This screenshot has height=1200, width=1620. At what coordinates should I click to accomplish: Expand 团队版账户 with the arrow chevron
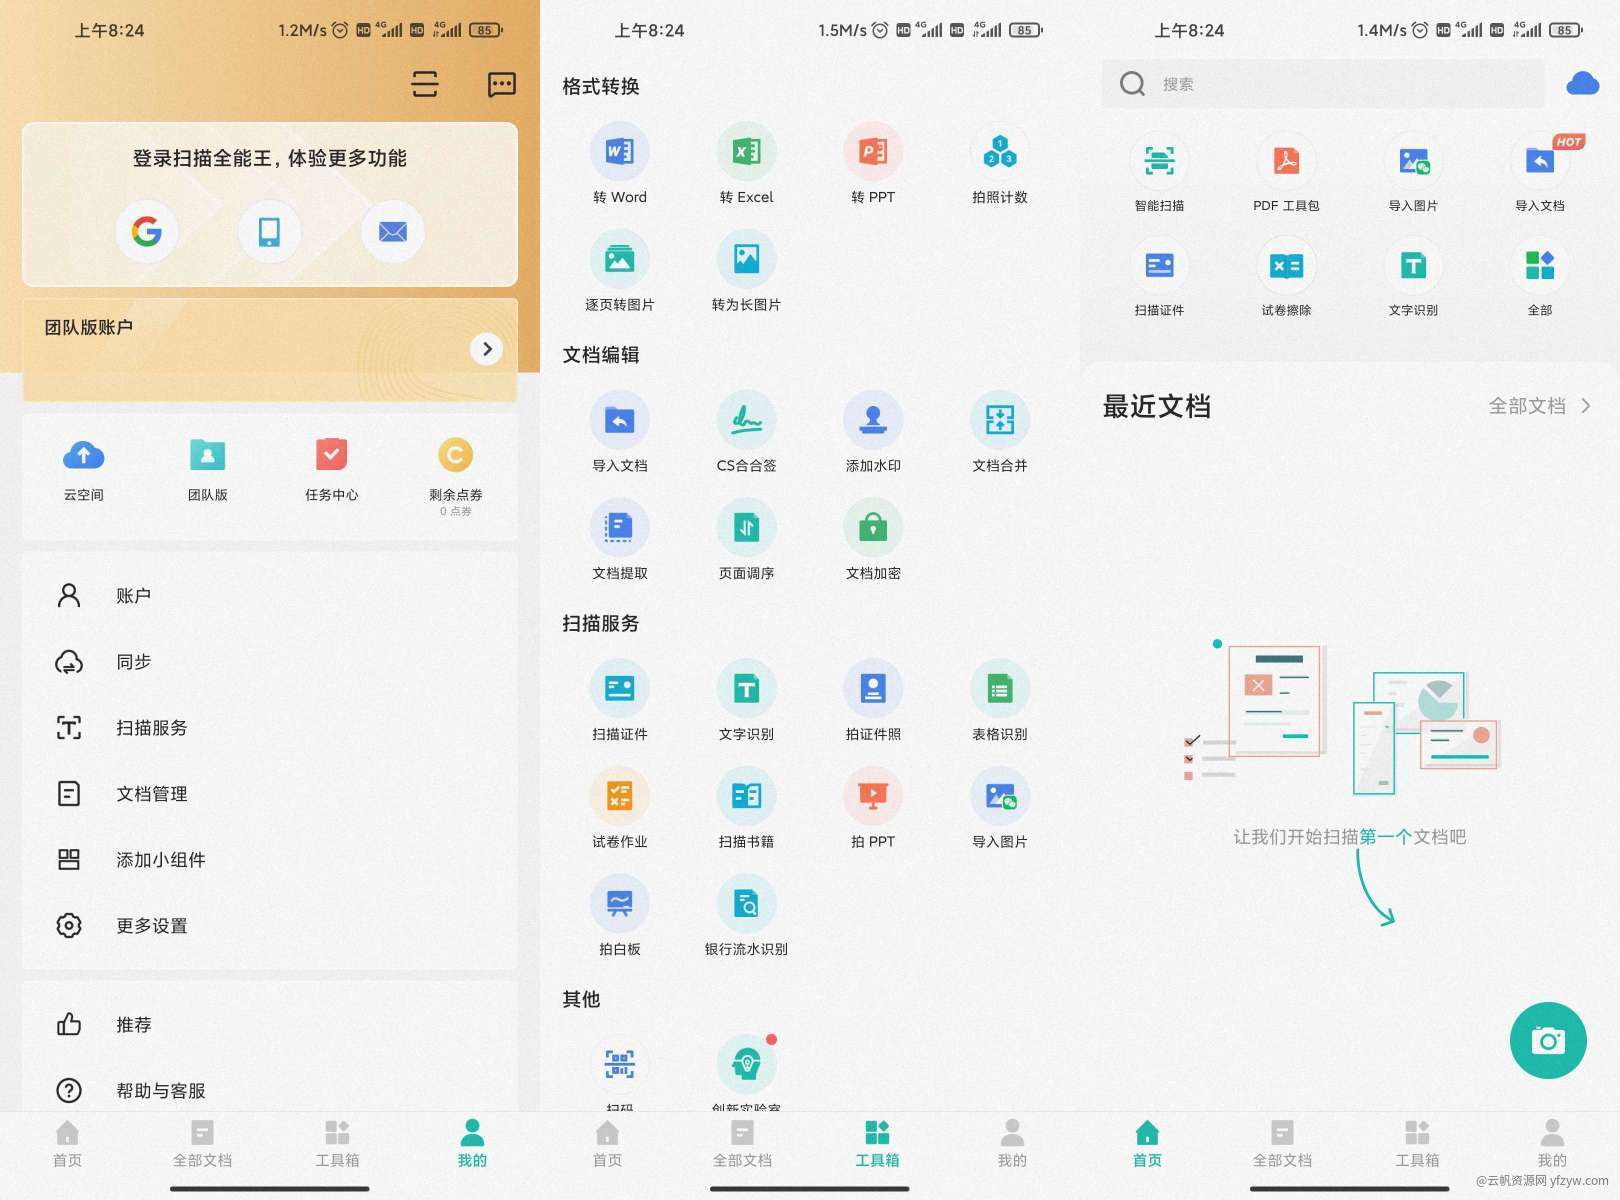tap(486, 349)
